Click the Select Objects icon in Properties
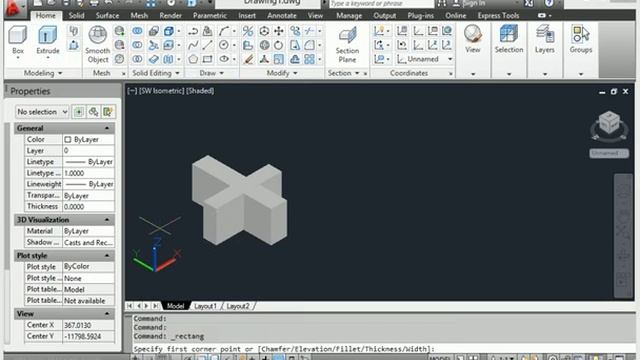The image size is (640, 360). (x=93, y=111)
